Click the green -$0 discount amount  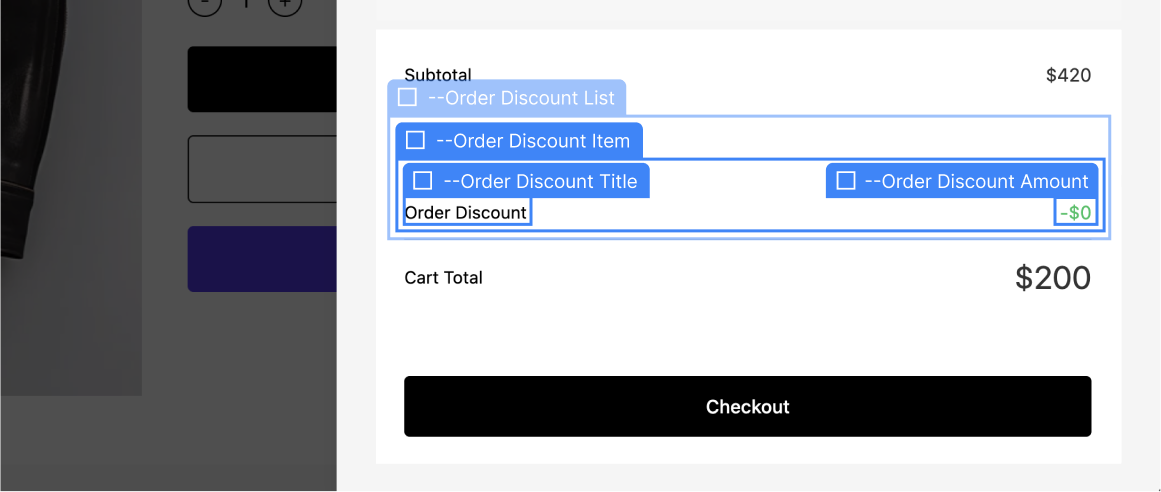(1076, 213)
